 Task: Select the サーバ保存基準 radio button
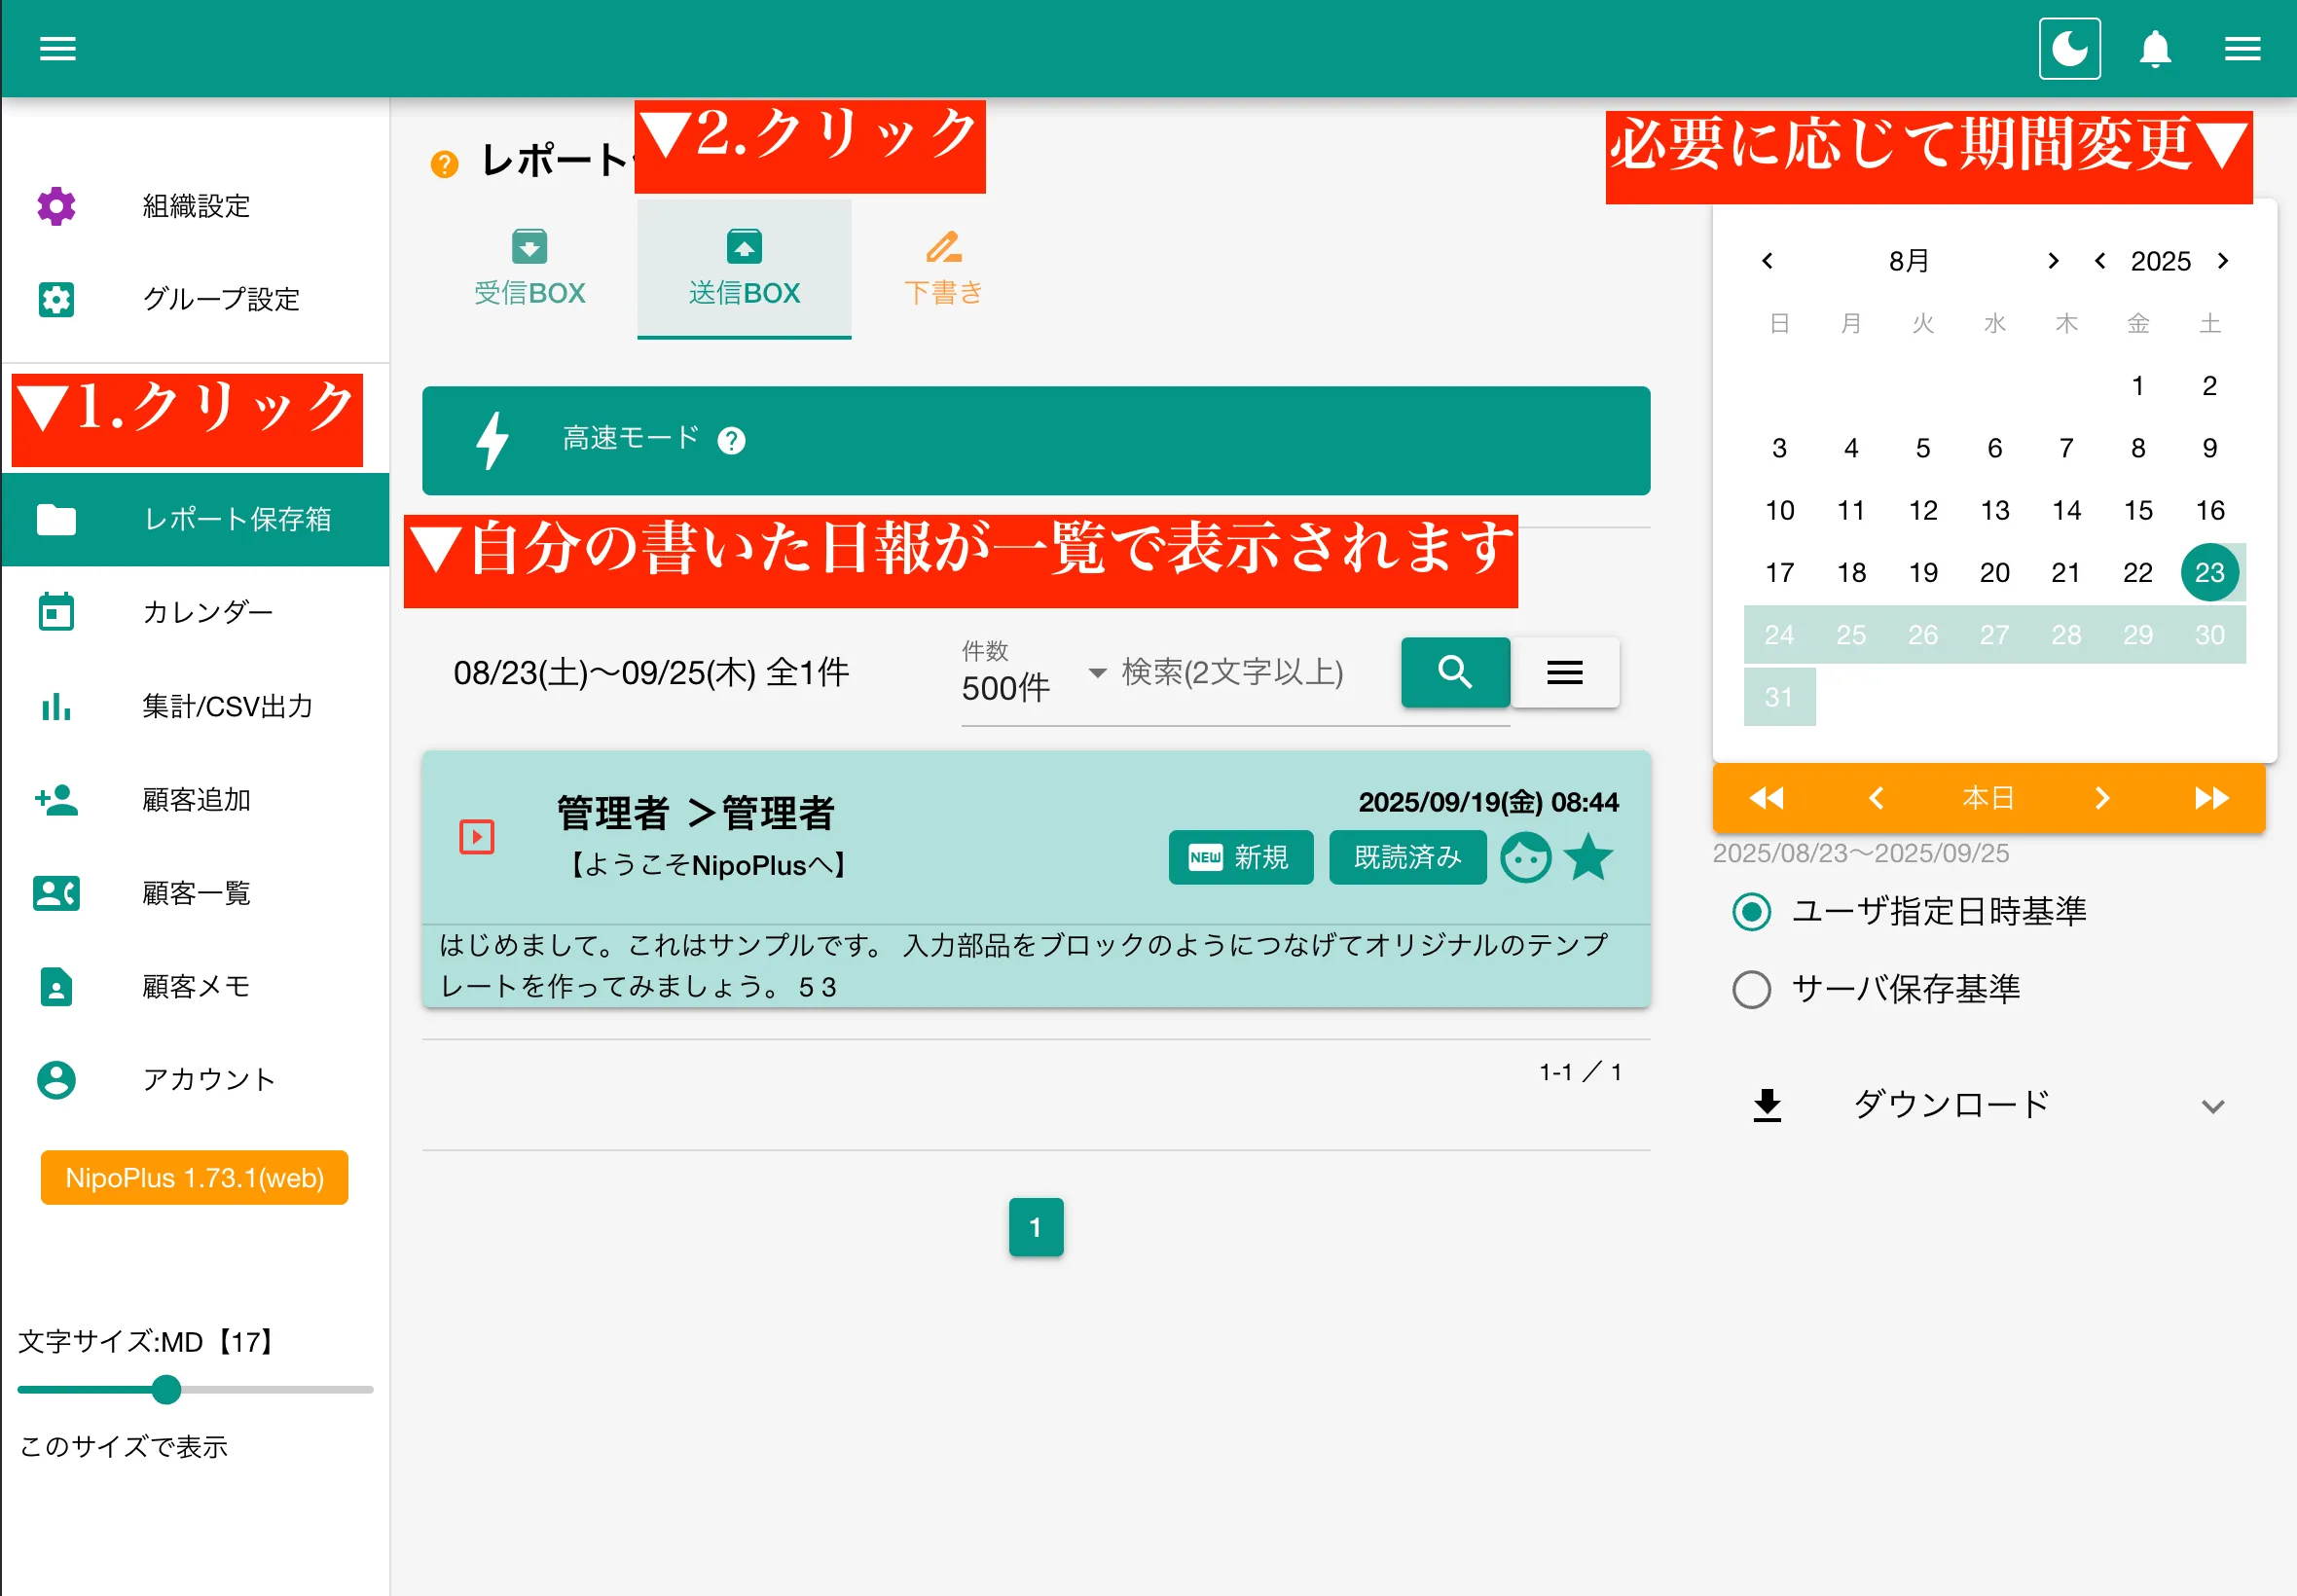point(1751,989)
